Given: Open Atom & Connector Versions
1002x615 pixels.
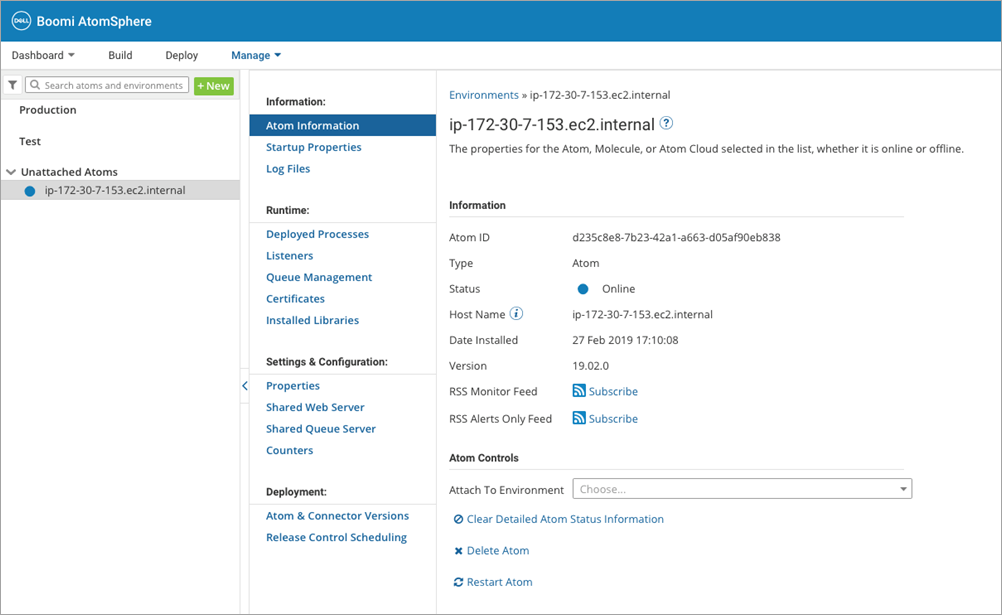Looking at the screenshot, I should coord(337,516).
